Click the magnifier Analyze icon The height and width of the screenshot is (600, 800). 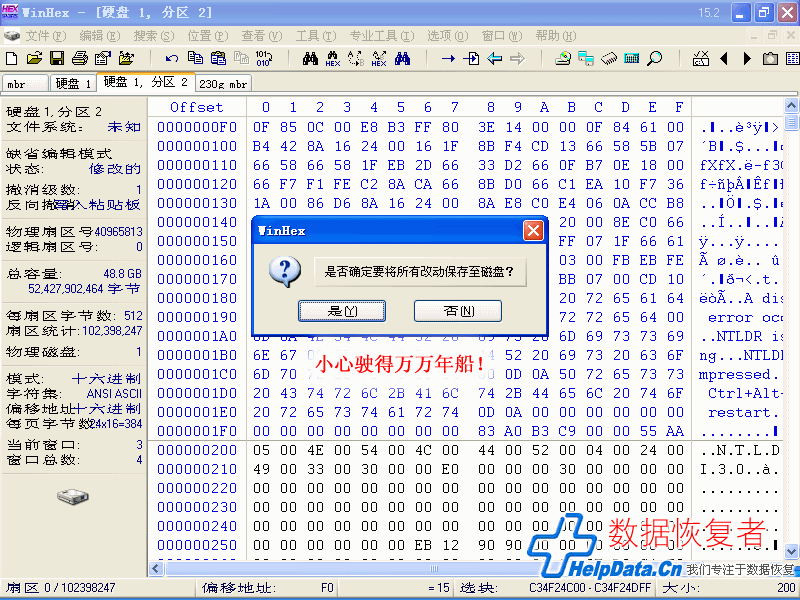tap(655, 59)
